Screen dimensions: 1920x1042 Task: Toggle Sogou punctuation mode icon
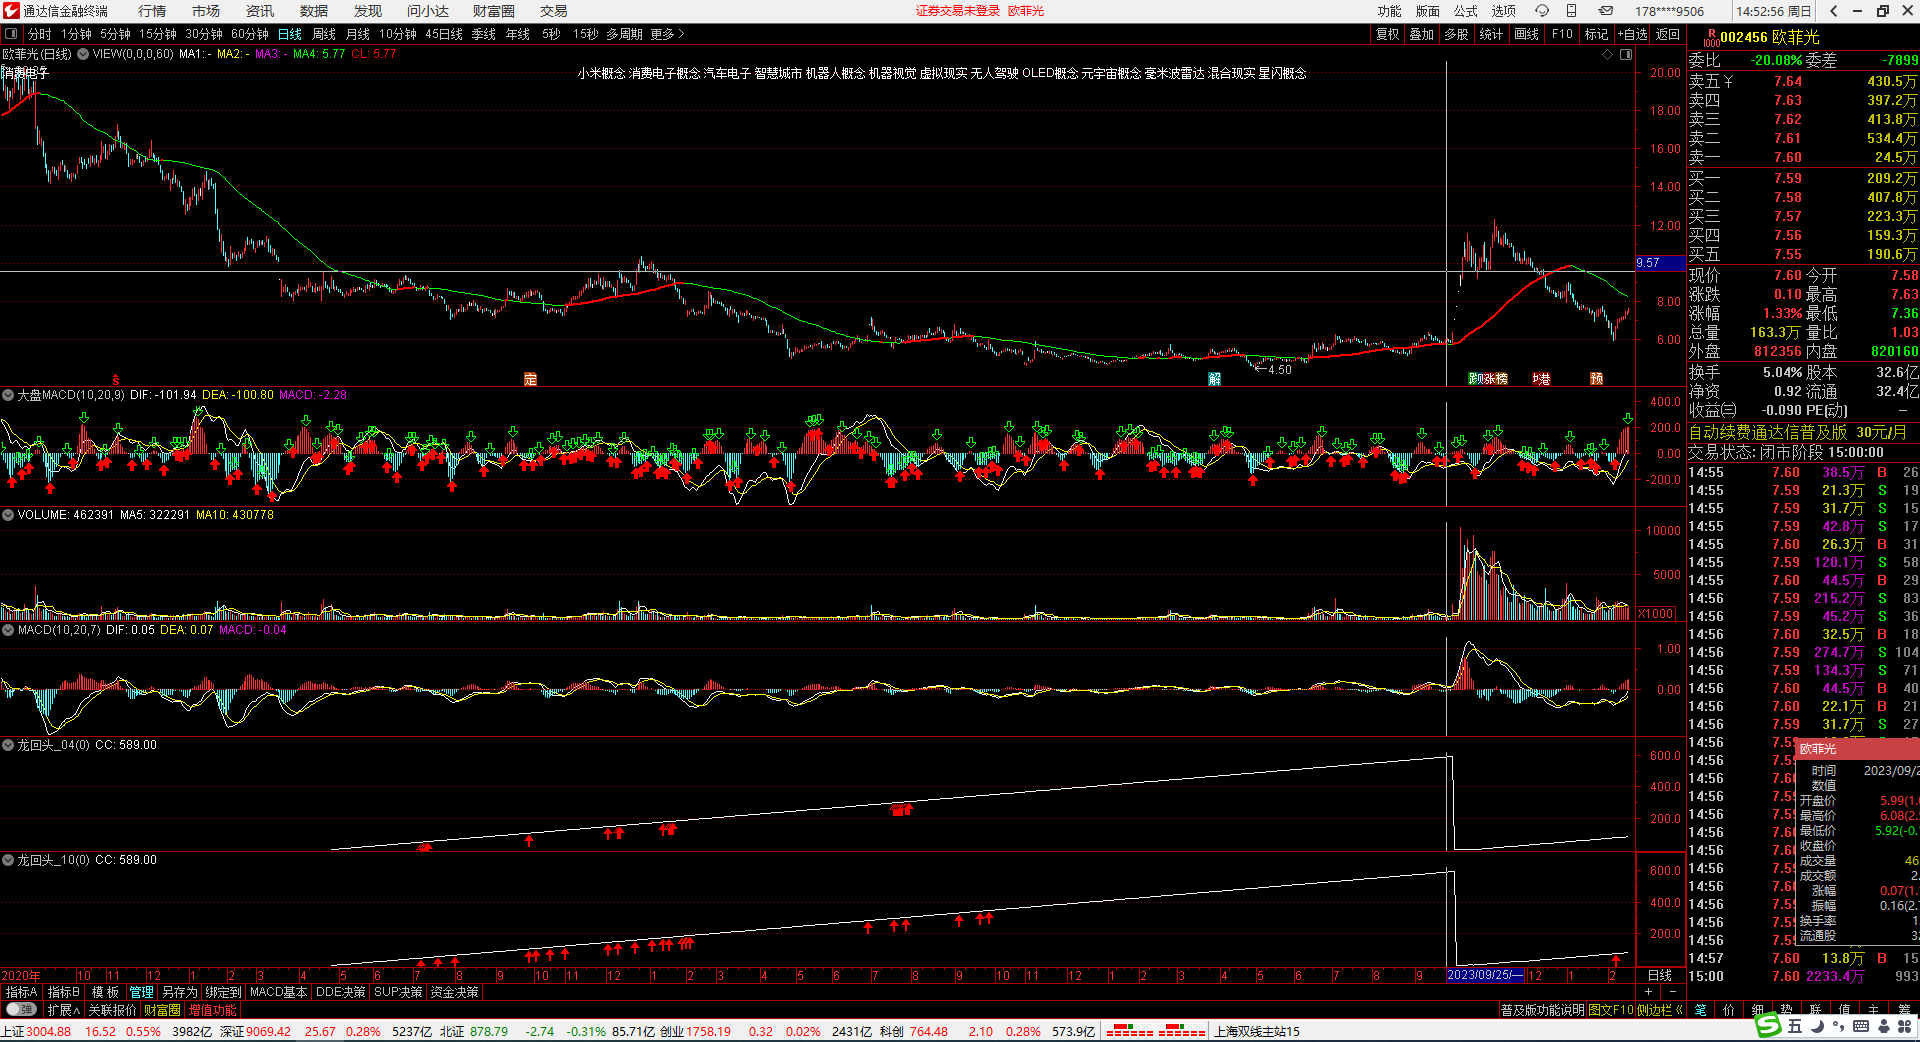coord(1839,1027)
